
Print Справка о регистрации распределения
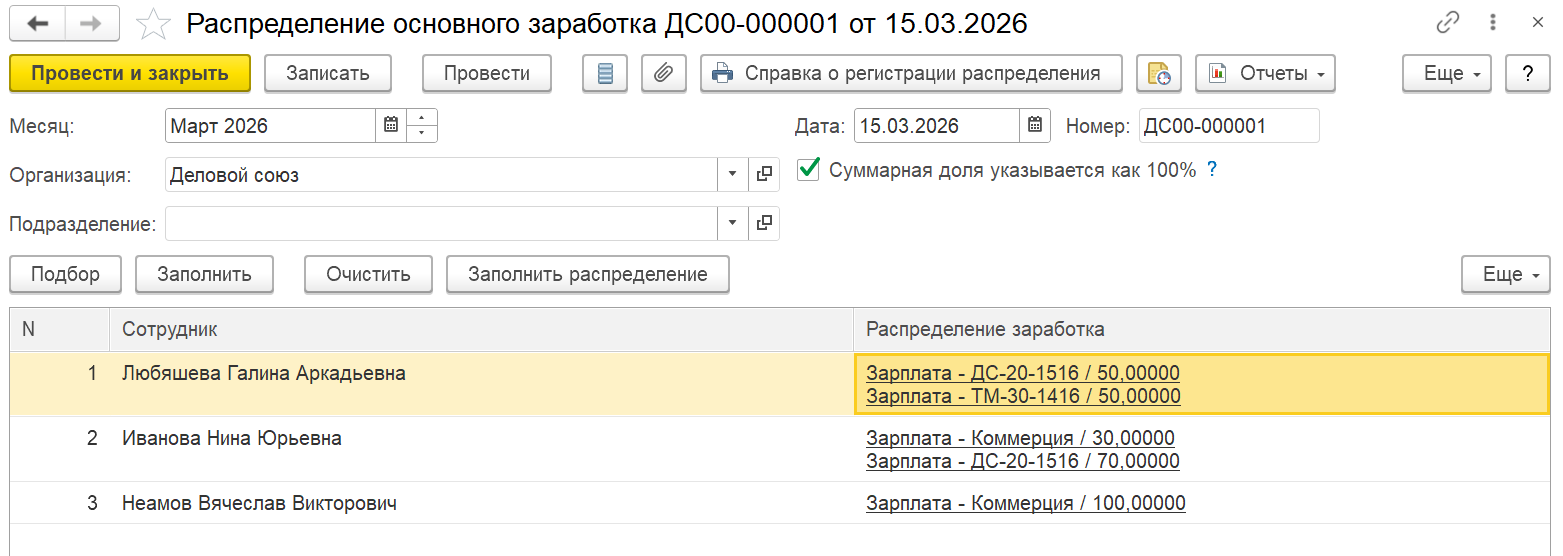click(911, 73)
